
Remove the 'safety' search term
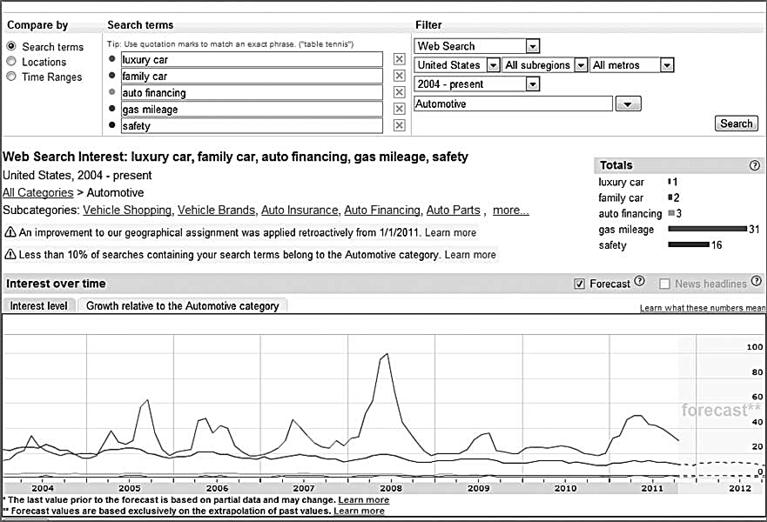click(x=399, y=126)
